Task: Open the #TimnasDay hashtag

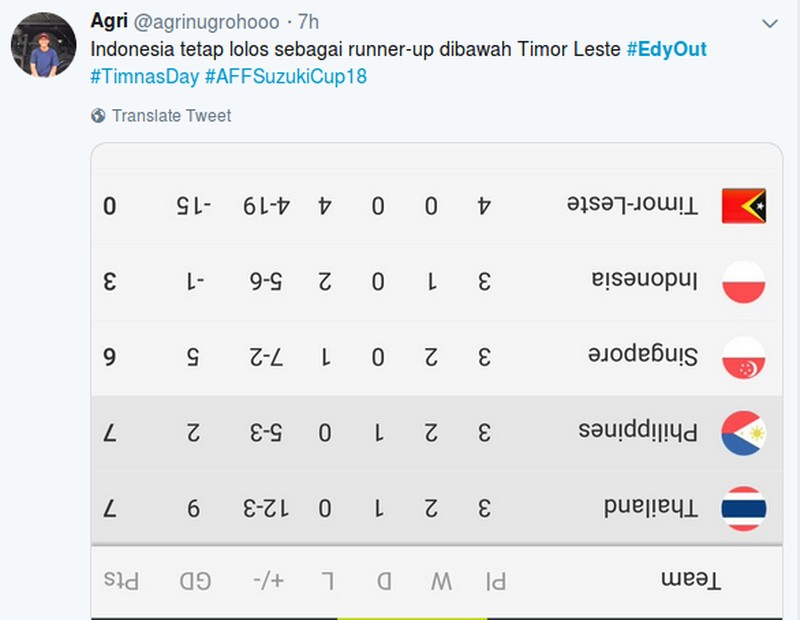Action: click(x=144, y=77)
